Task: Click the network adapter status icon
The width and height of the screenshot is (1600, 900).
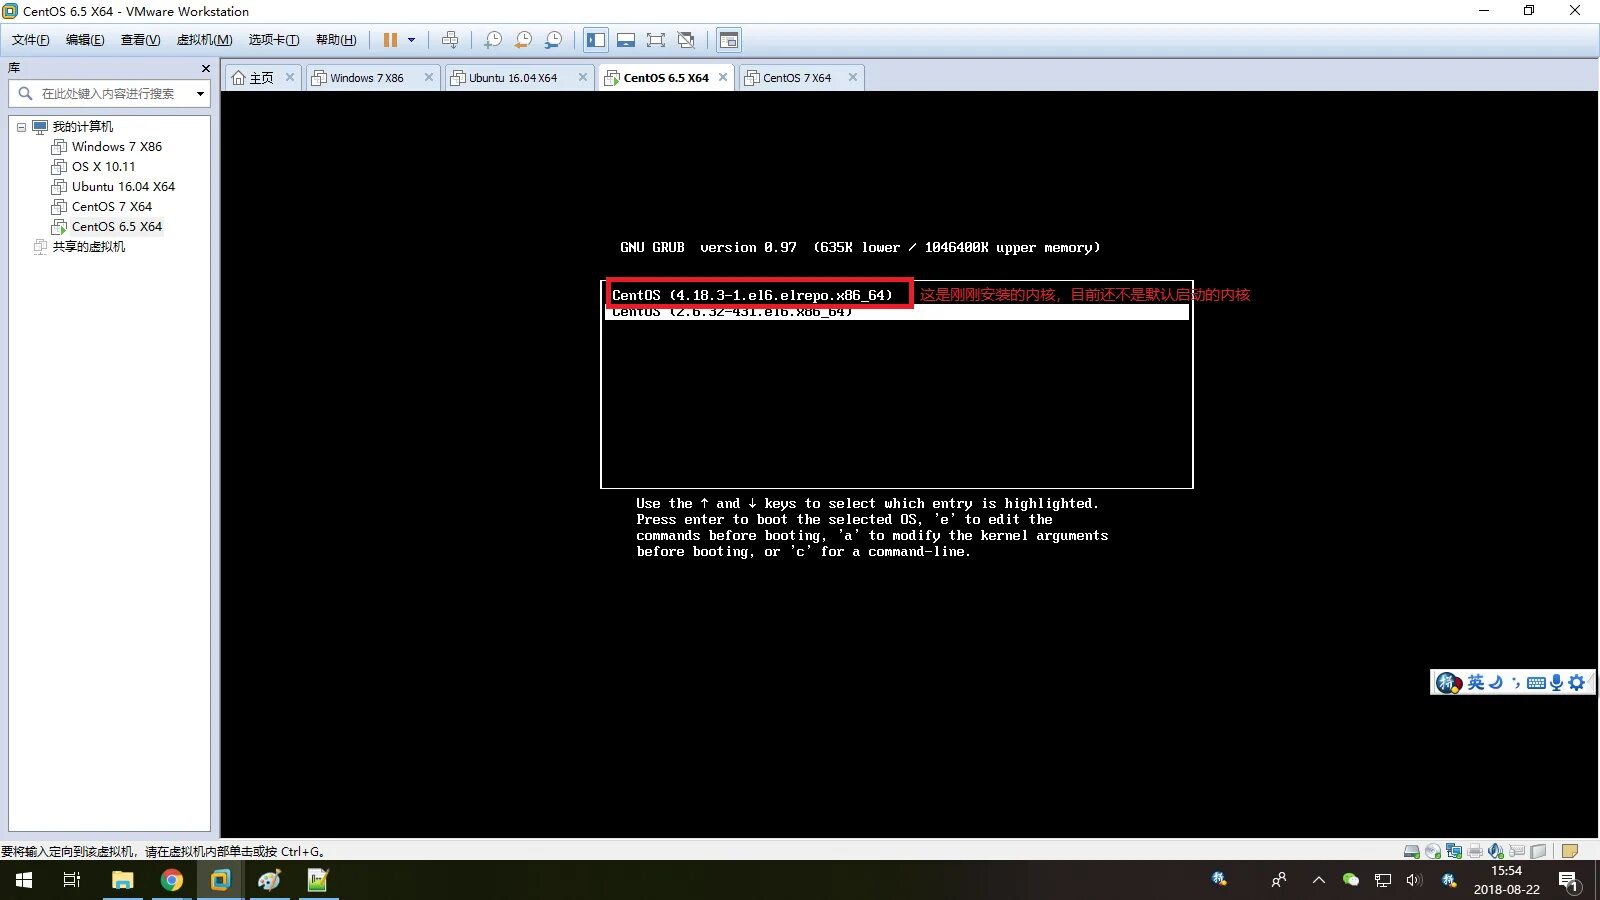Action: coord(1454,851)
